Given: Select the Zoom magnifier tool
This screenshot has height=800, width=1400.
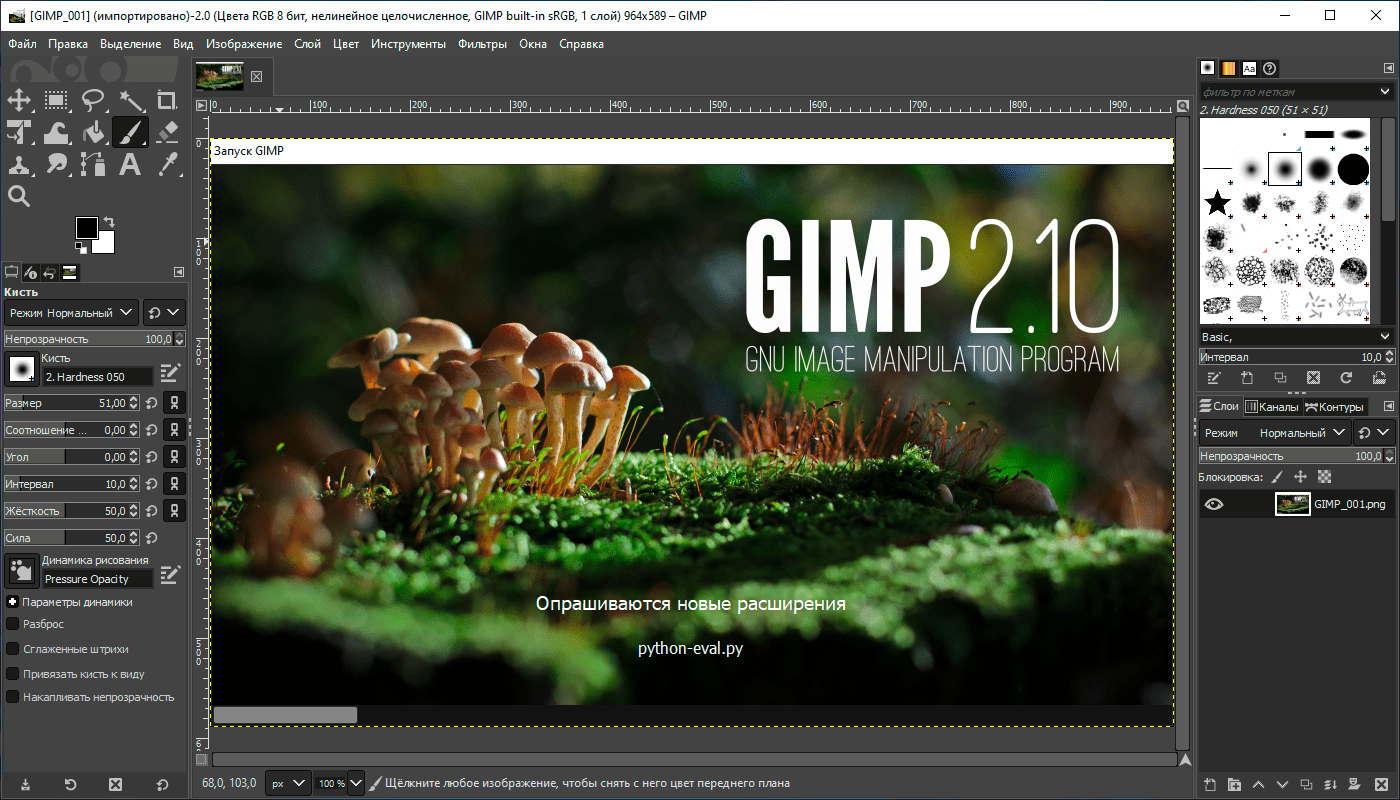Looking at the screenshot, I should 19,196.
